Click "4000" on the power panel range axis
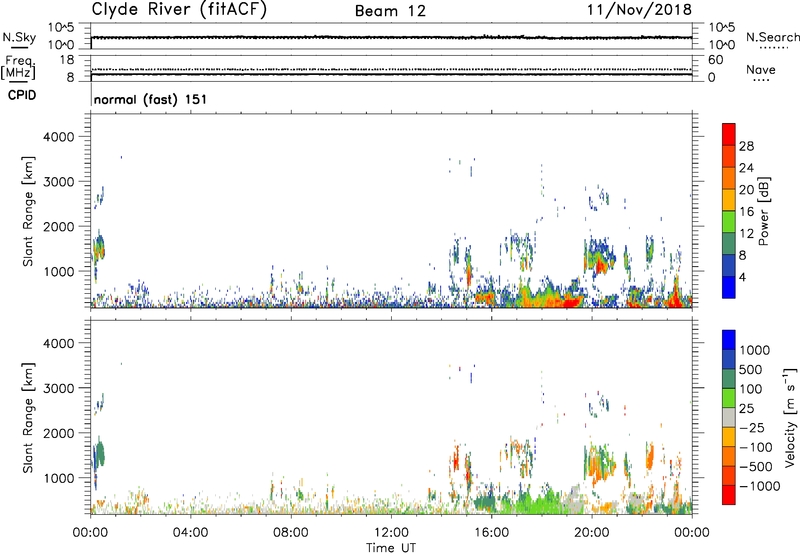The height and width of the screenshot is (554, 800). tap(58, 137)
